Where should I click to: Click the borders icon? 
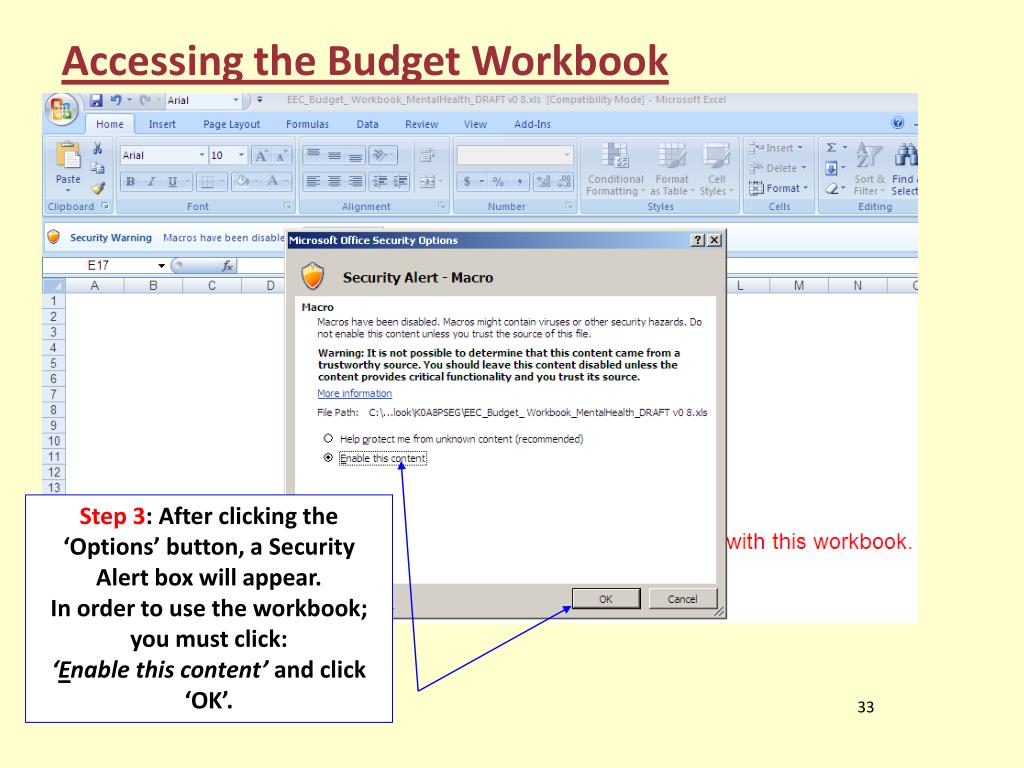[206, 182]
